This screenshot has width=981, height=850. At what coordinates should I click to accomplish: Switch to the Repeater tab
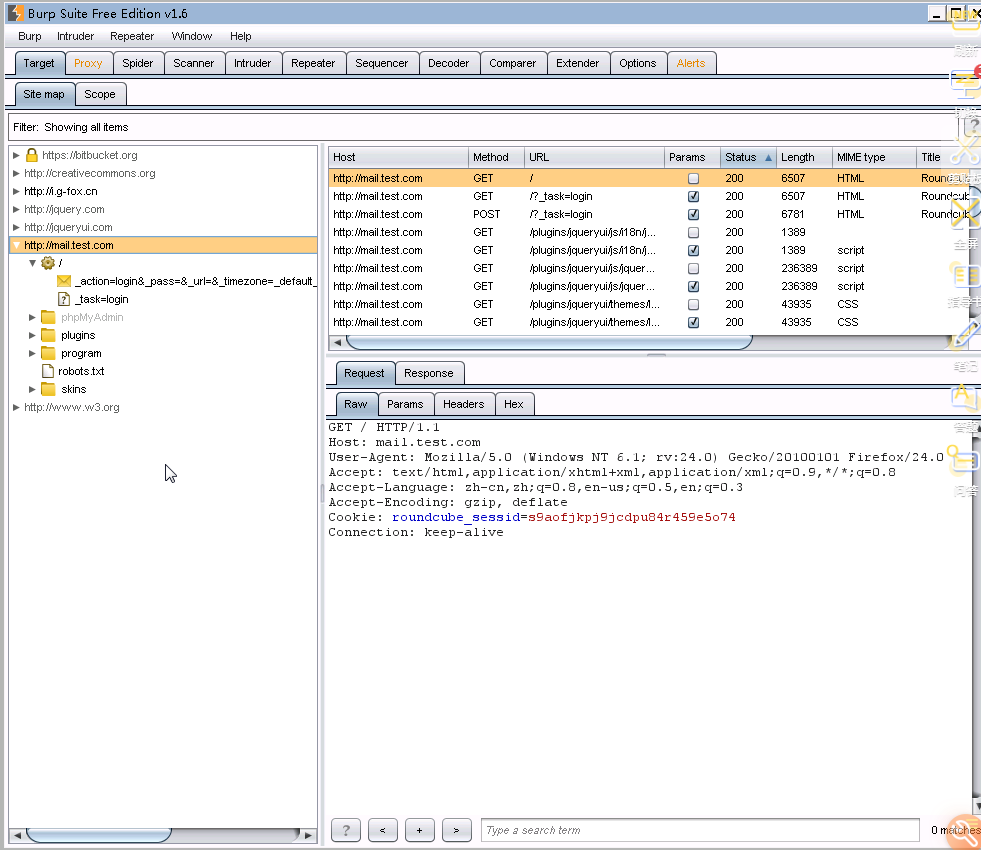313,63
